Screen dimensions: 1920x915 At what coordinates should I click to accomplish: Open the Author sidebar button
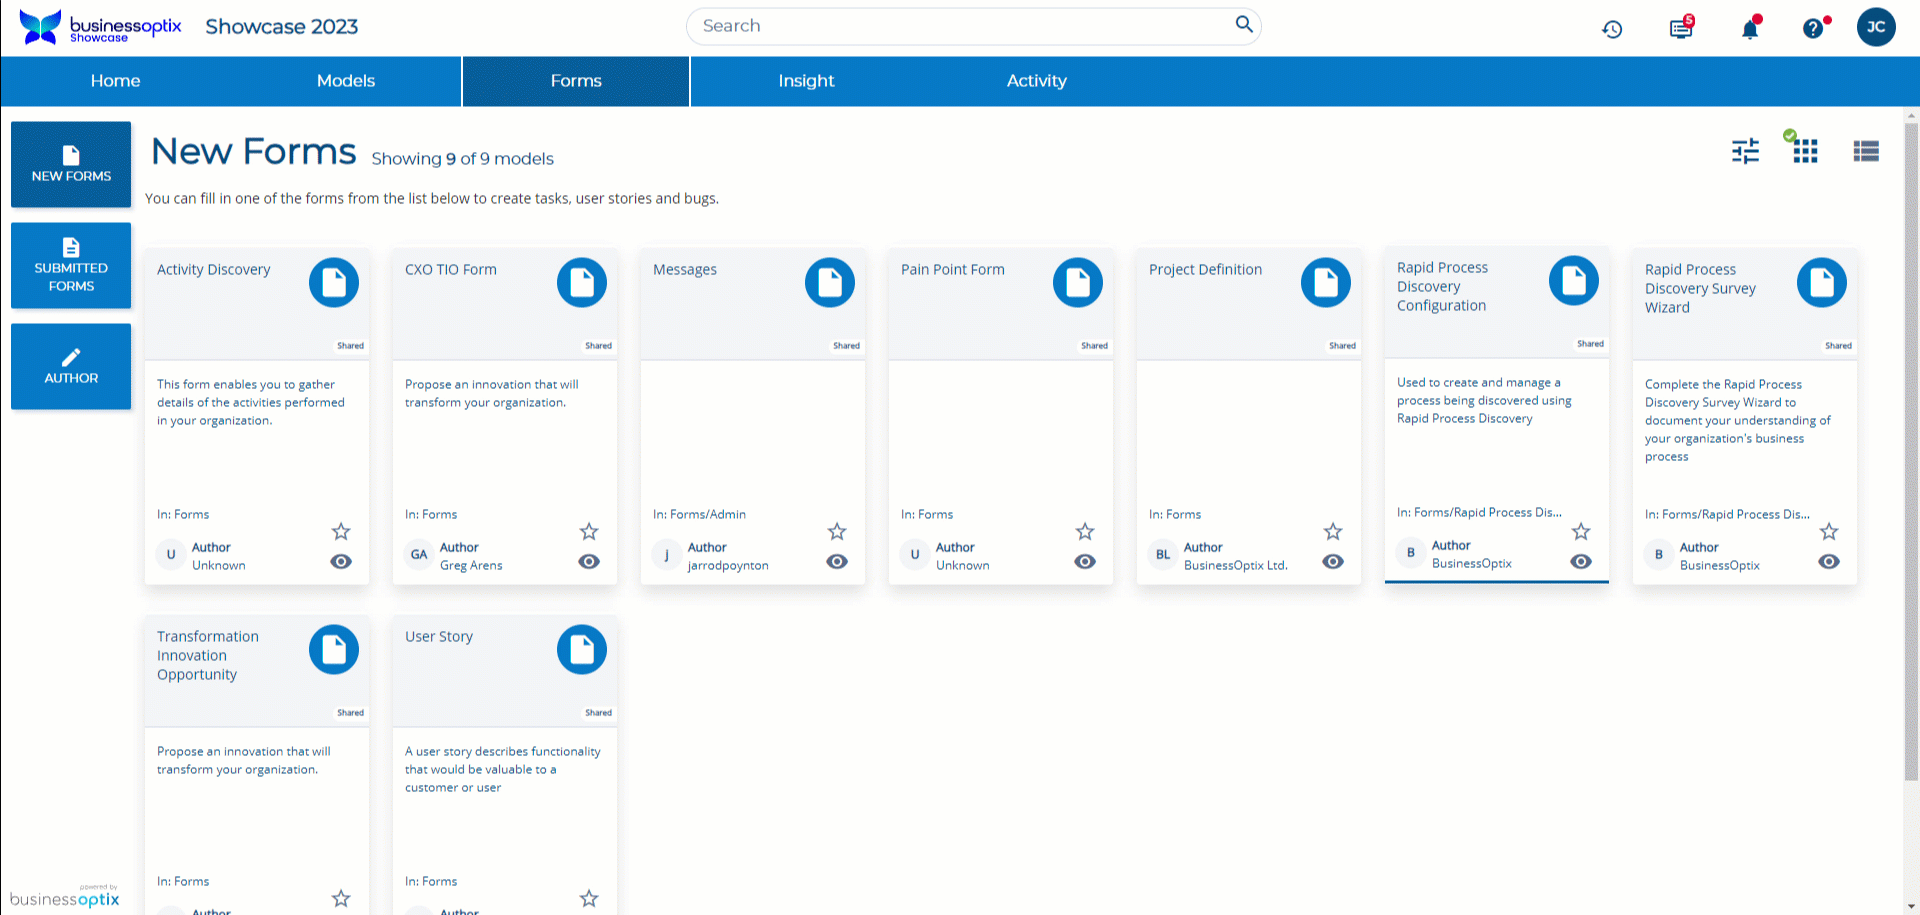coord(71,366)
